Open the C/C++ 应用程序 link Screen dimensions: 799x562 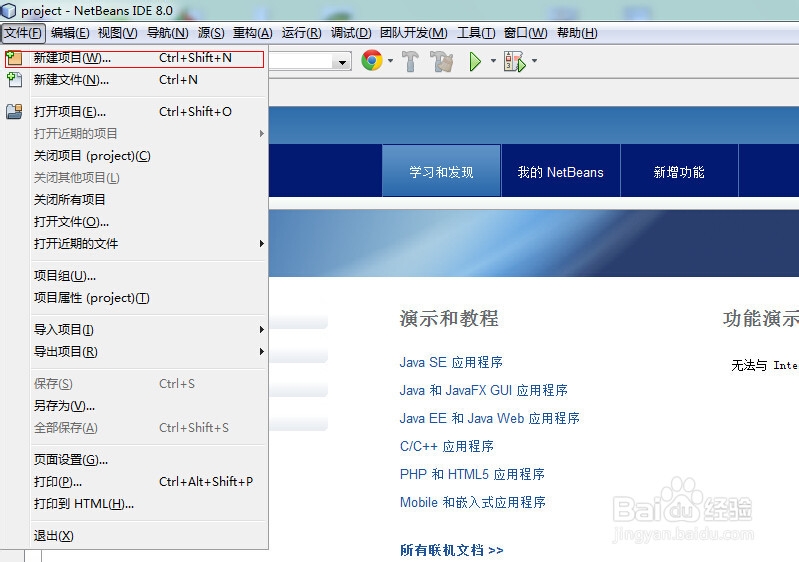pos(447,446)
